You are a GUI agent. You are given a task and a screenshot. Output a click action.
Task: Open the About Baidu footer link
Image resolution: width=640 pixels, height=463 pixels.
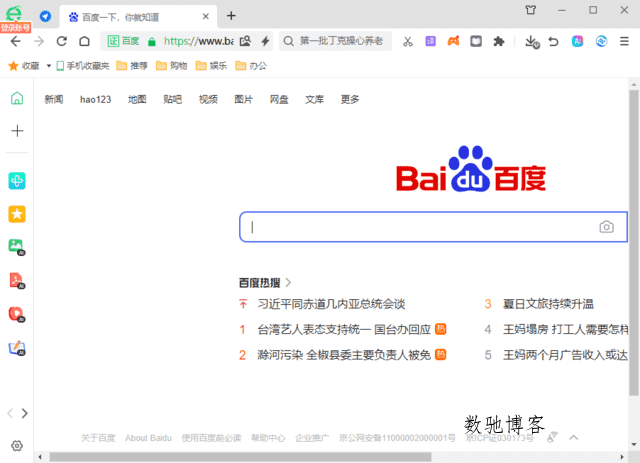148,438
